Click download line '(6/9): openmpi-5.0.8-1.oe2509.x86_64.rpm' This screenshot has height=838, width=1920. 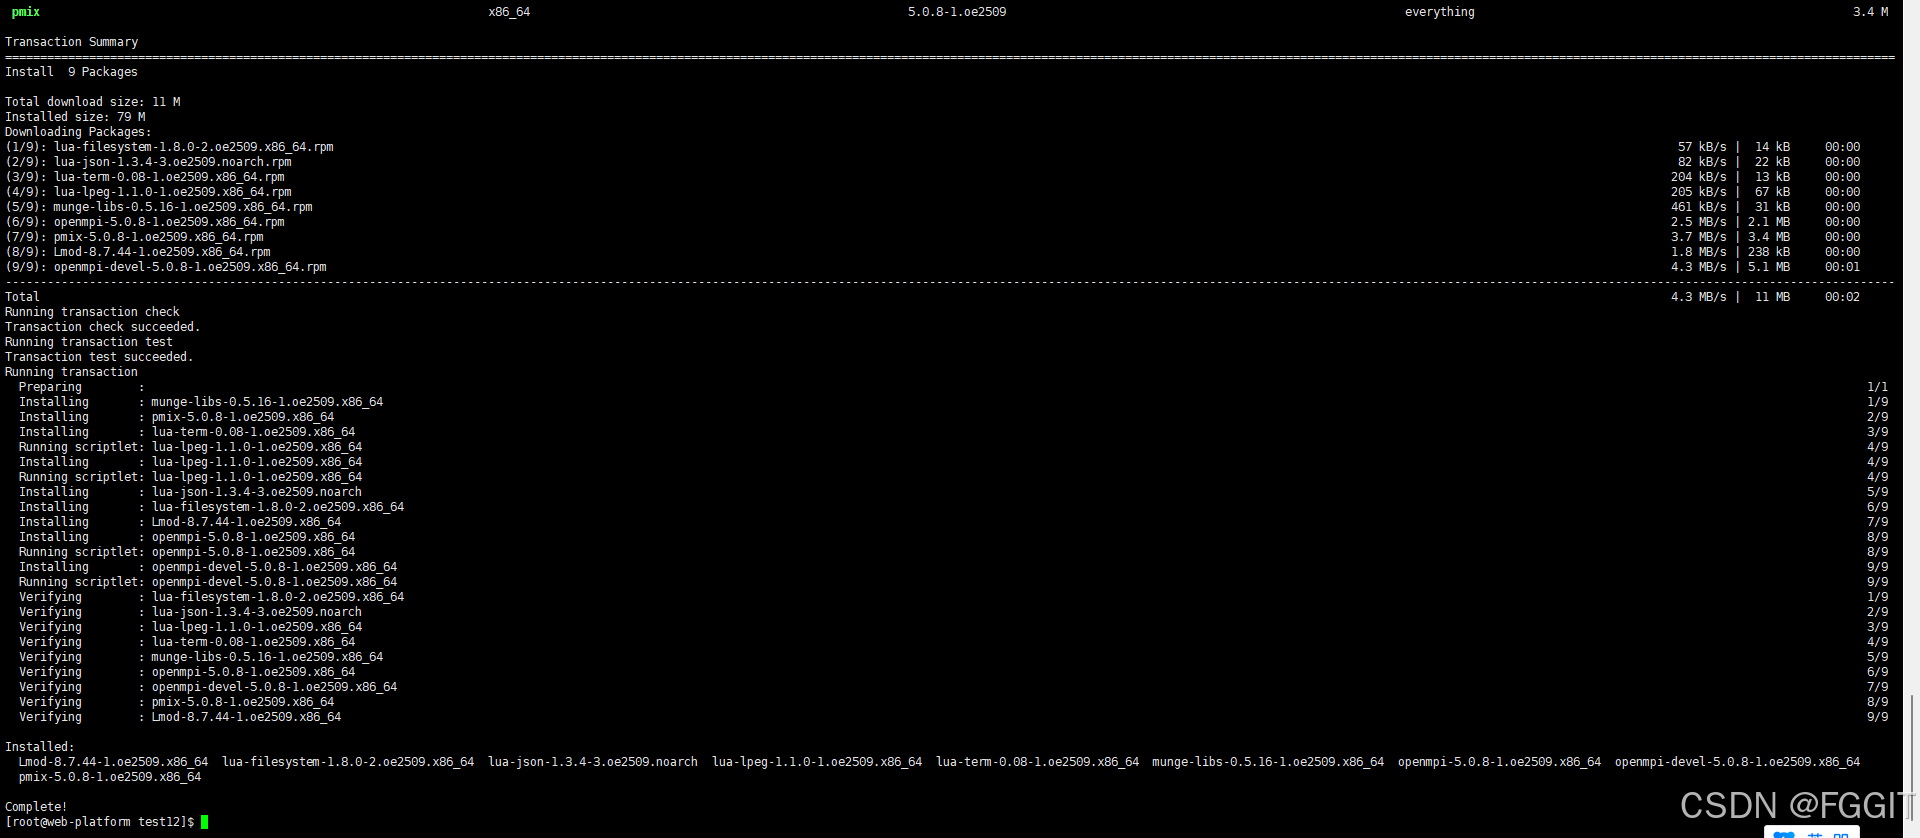tap(145, 222)
